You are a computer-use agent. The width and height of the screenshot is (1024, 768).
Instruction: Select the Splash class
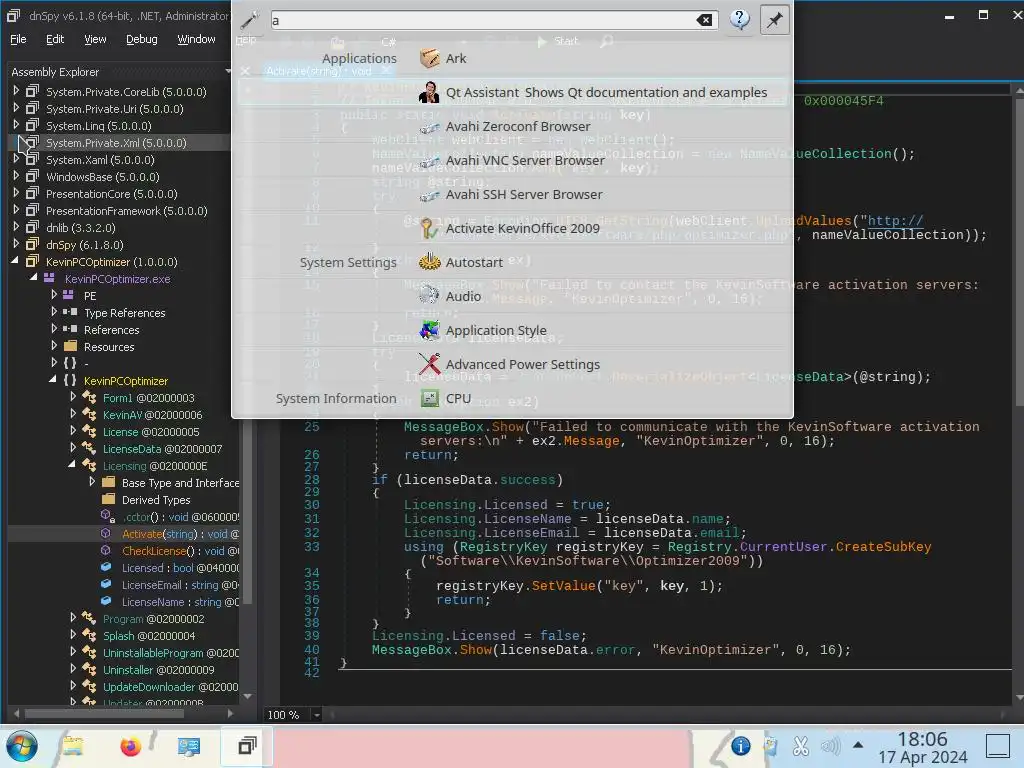click(149, 635)
